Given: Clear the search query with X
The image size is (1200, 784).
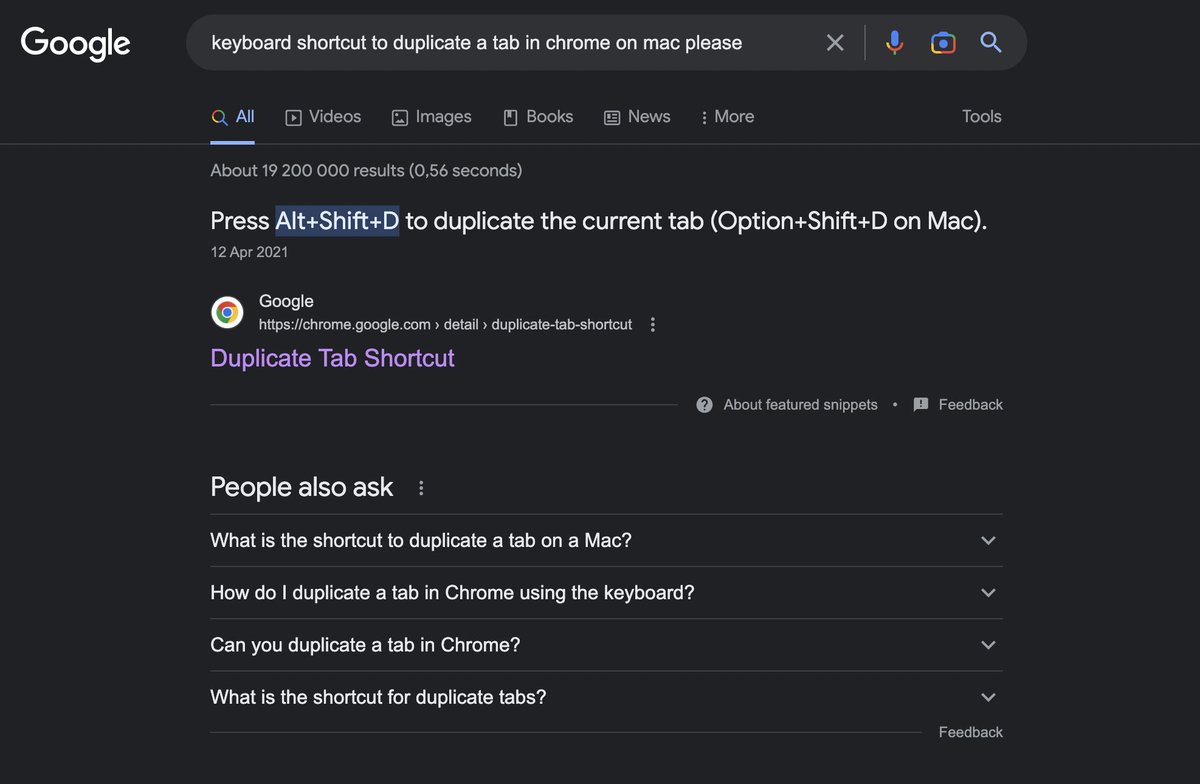Looking at the screenshot, I should [x=835, y=42].
